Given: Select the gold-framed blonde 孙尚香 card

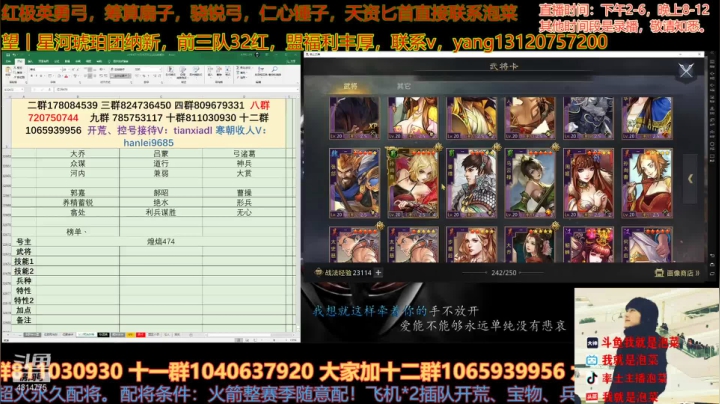Looking at the screenshot, I should click(413, 183).
